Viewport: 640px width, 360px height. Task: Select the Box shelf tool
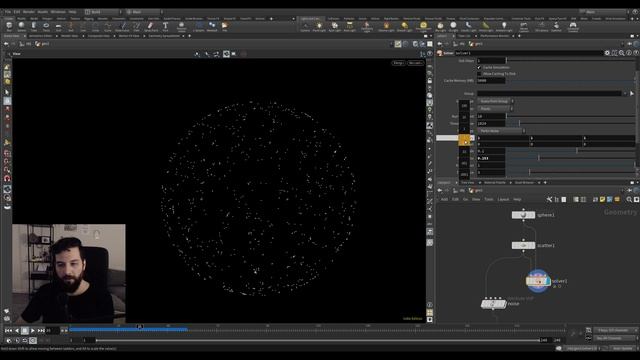[9, 27]
